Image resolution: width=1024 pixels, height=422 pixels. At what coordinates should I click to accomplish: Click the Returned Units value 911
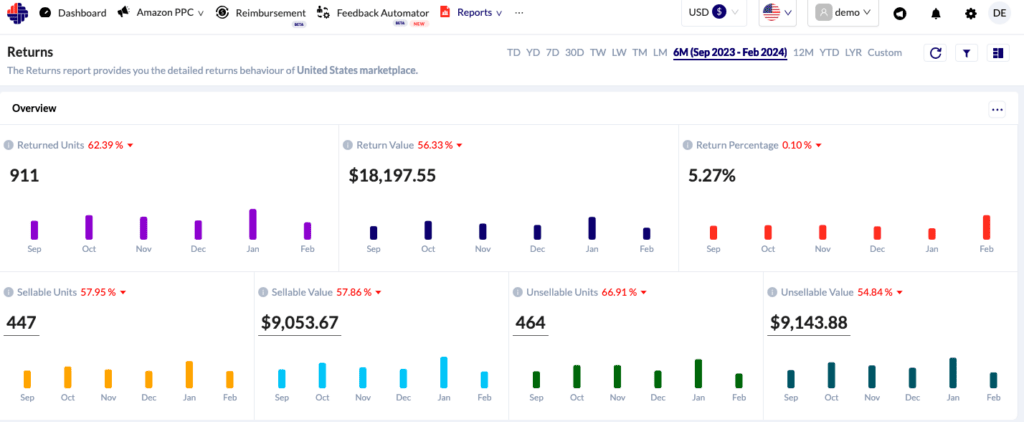click(x=24, y=175)
